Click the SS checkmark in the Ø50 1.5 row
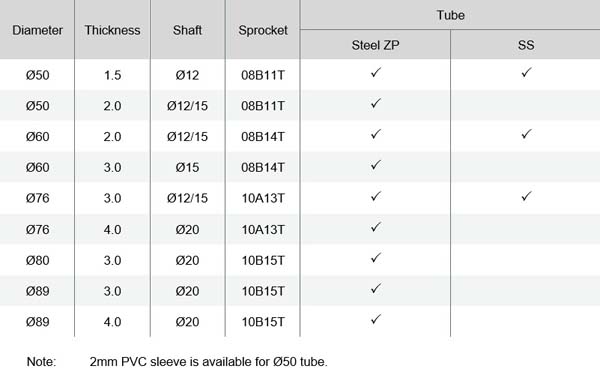The width and height of the screenshot is (600, 375). (526, 72)
